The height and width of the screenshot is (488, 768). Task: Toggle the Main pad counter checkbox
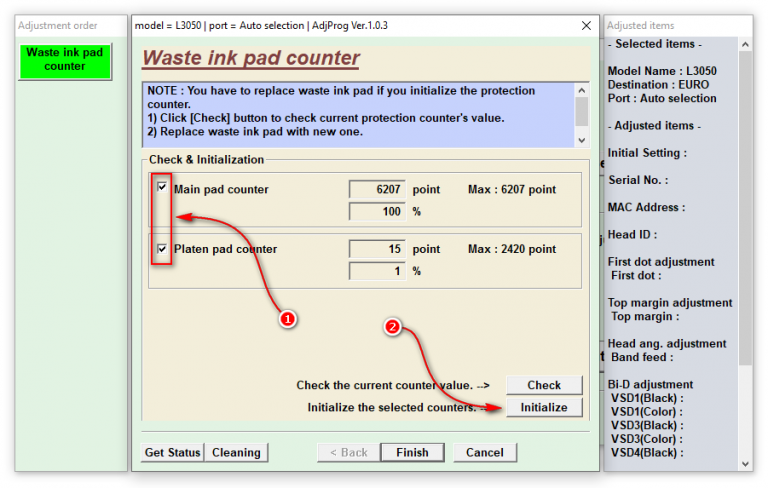[x=162, y=187]
